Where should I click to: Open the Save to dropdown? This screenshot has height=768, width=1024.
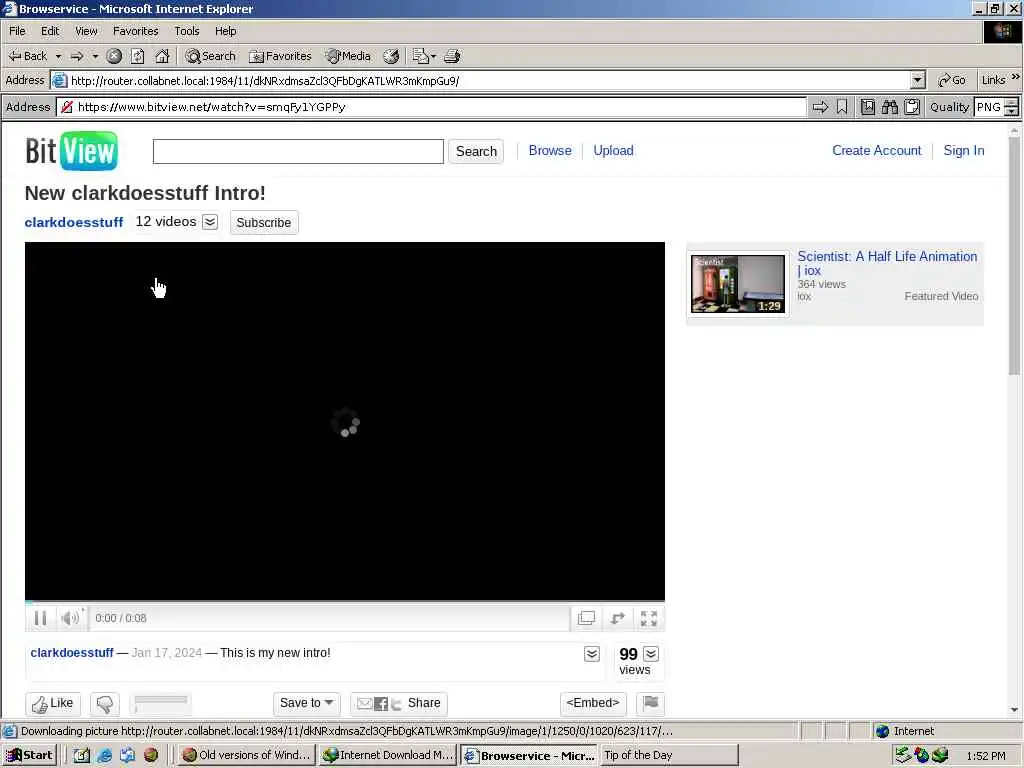coord(307,703)
